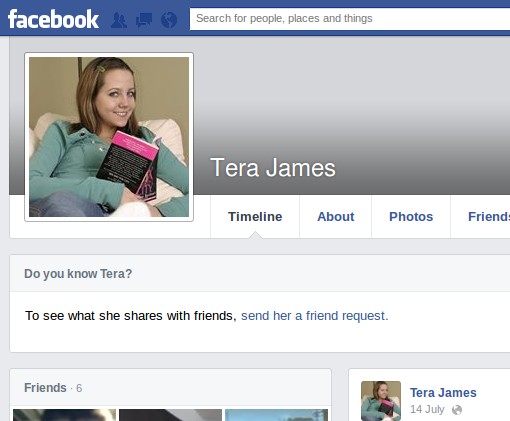Click the Tera James cover name
The height and width of the screenshot is (421, 510).
tap(273, 167)
